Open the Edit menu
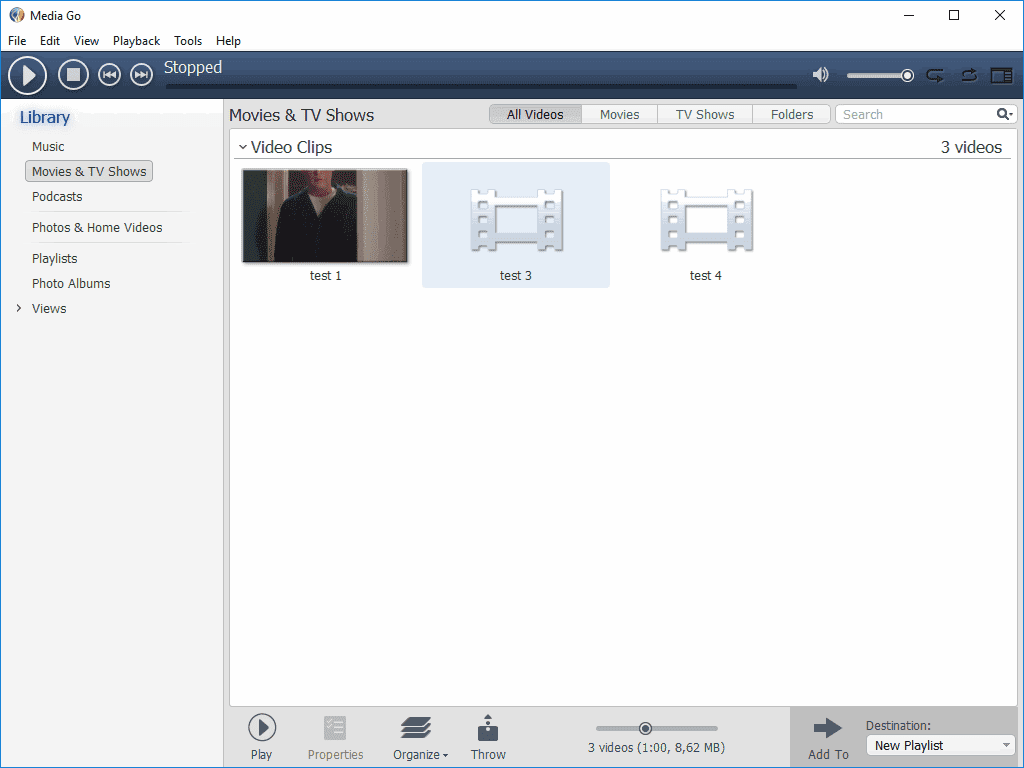Viewport: 1024px width, 768px height. tap(50, 40)
